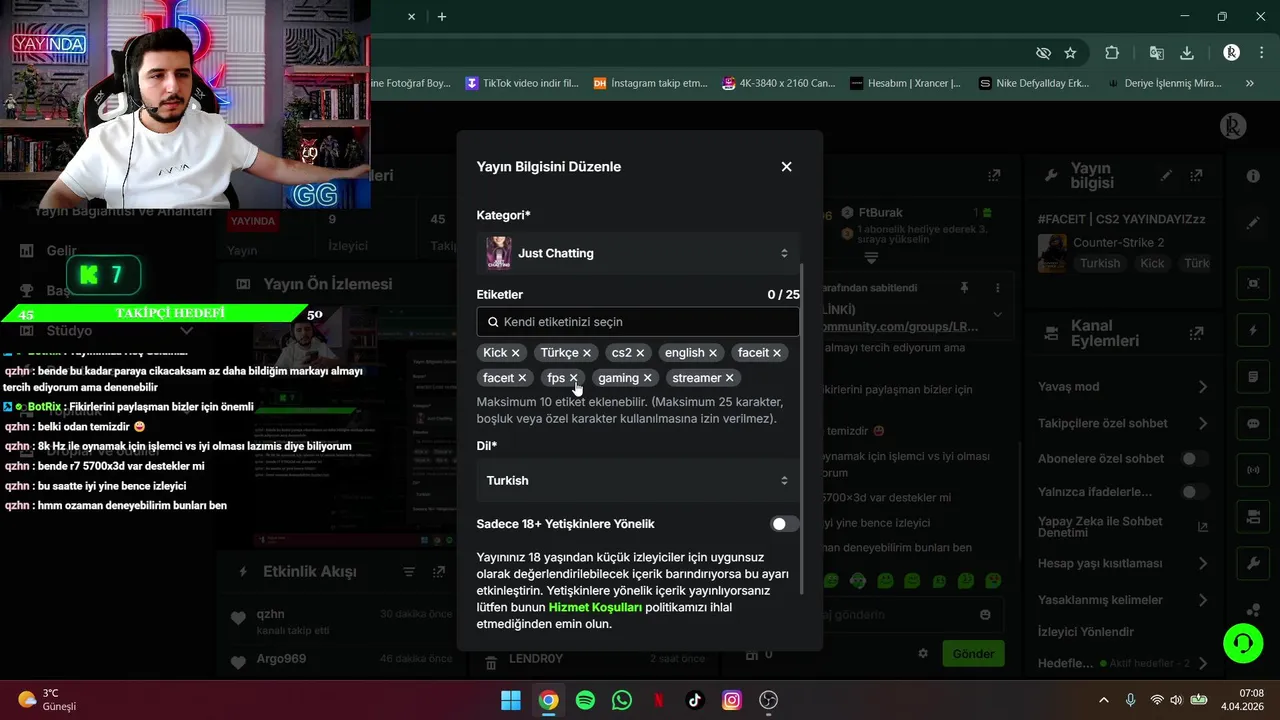Open the 4K-3840 x 2160 bookmark
The image size is (1280, 720).
coord(778,84)
